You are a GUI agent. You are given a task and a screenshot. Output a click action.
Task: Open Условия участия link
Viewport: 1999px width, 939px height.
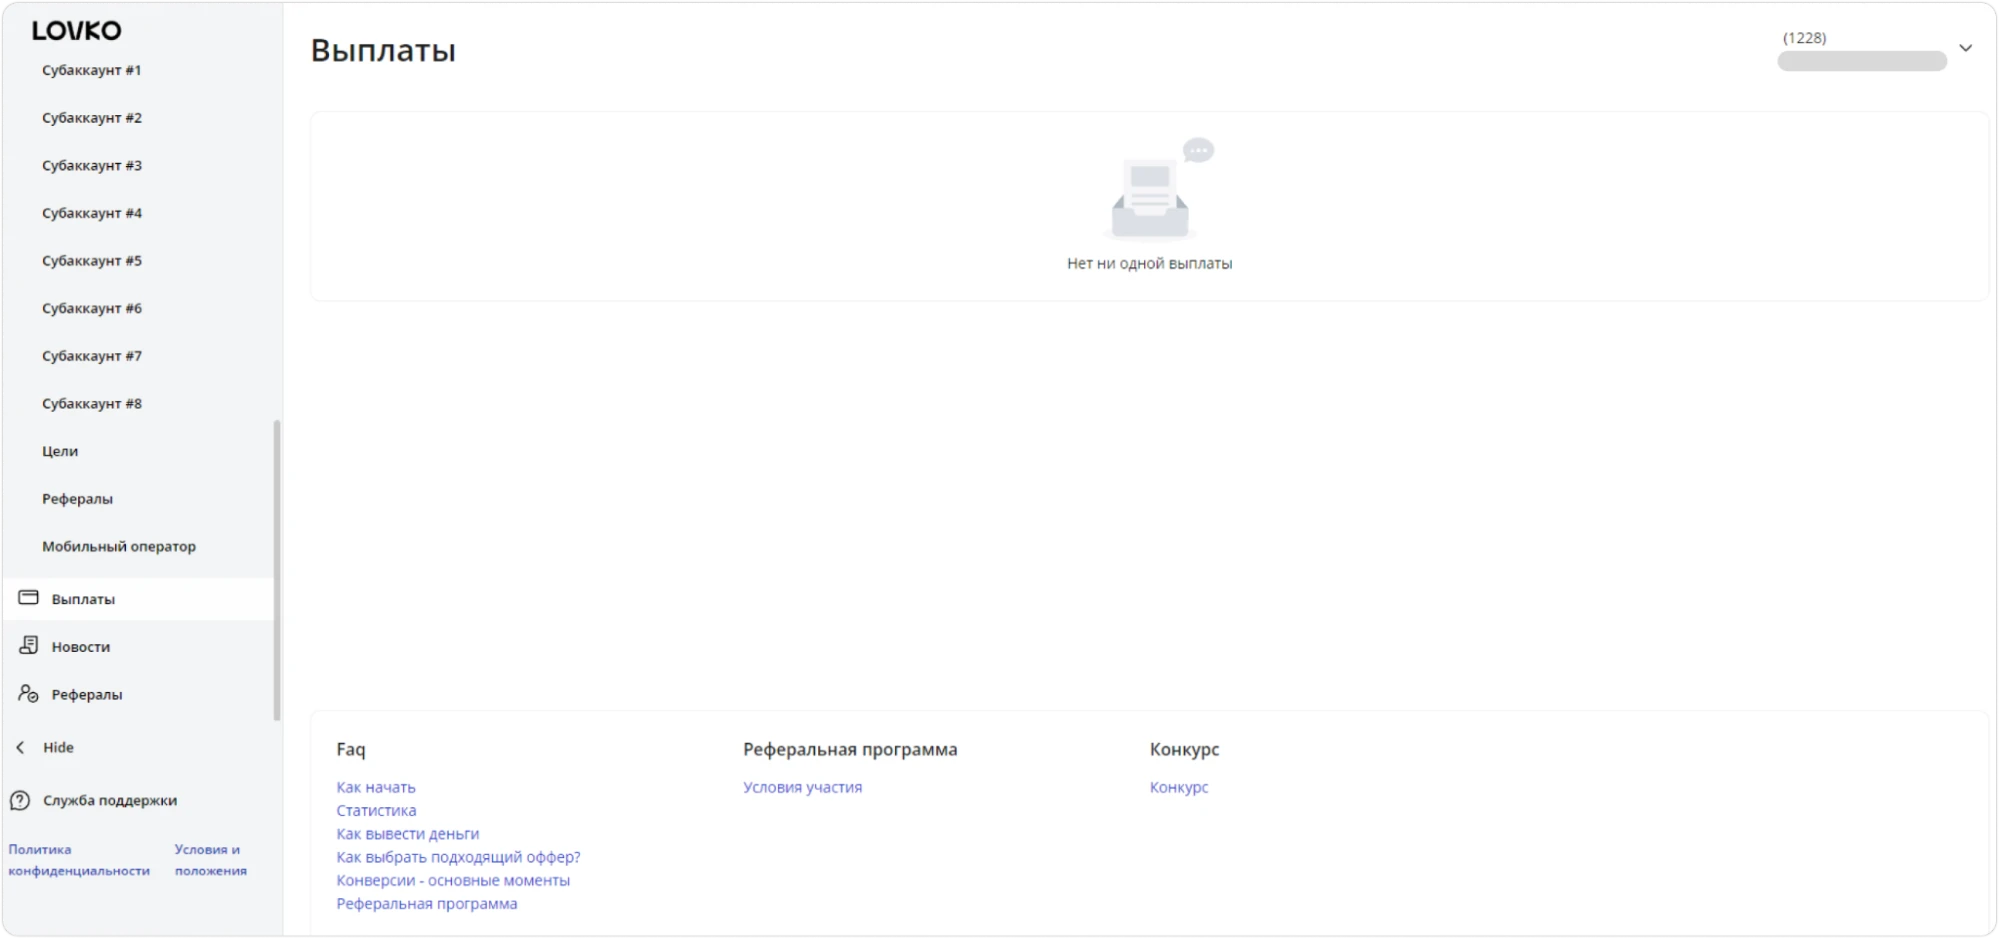point(802,788)
